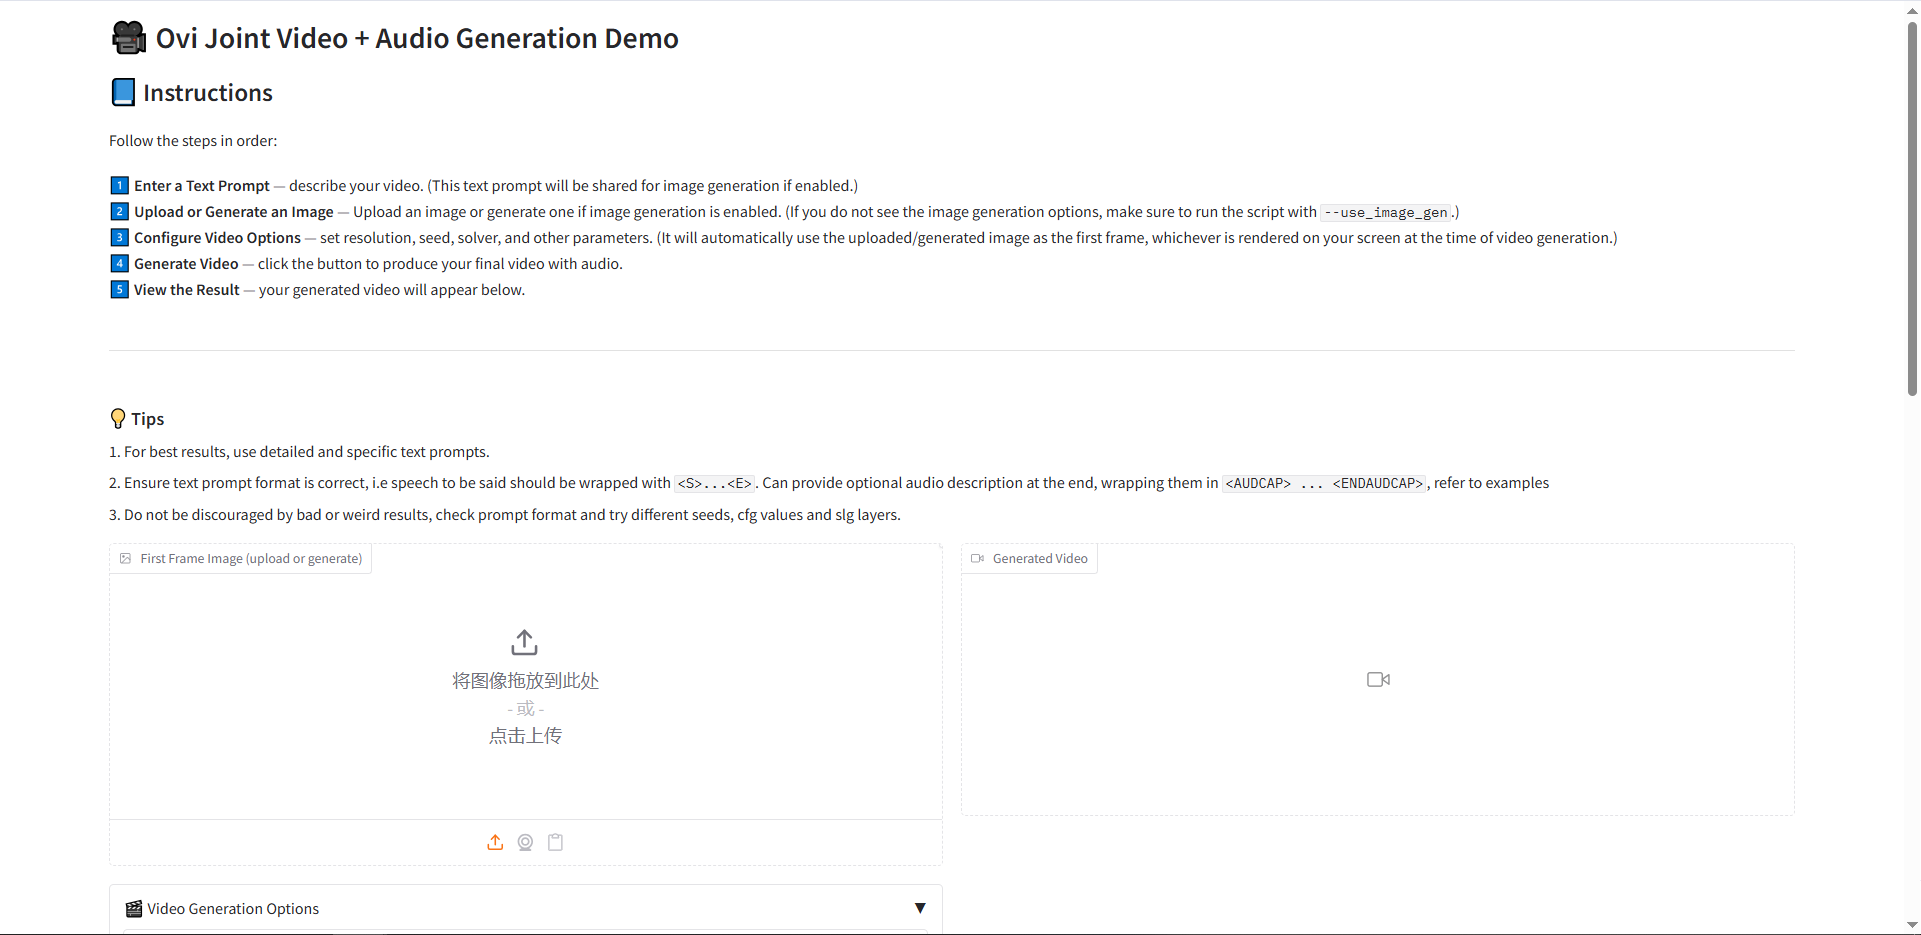Click the Video Generation Options header text
The height and width of the screenshot is (935, 1921).
click(x=233, y=909)
